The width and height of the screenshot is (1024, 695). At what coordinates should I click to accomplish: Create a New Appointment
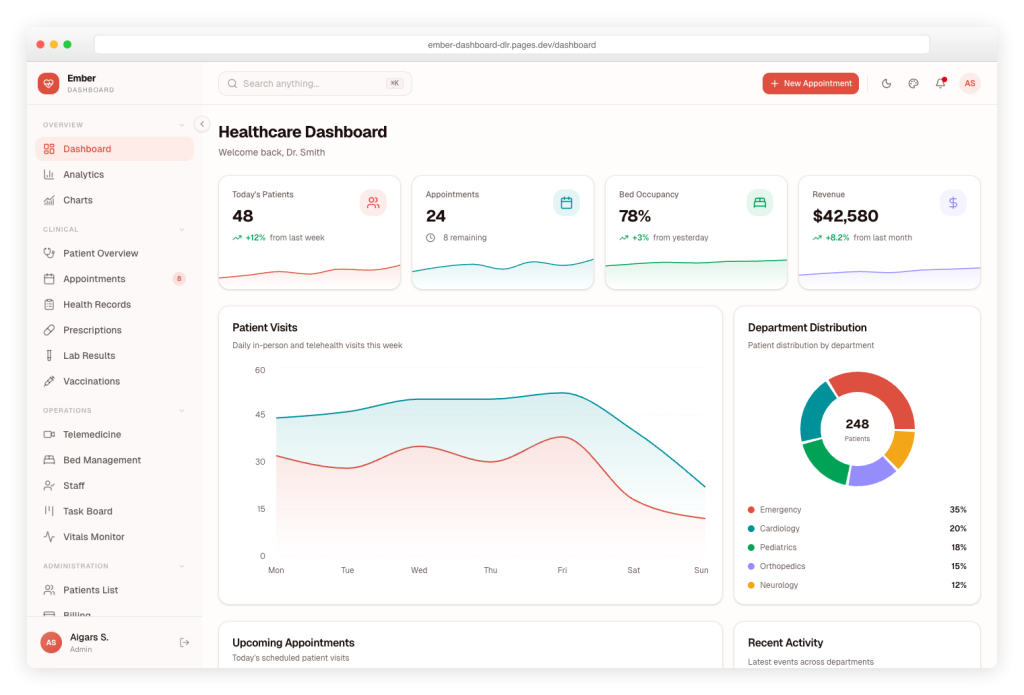810,84
